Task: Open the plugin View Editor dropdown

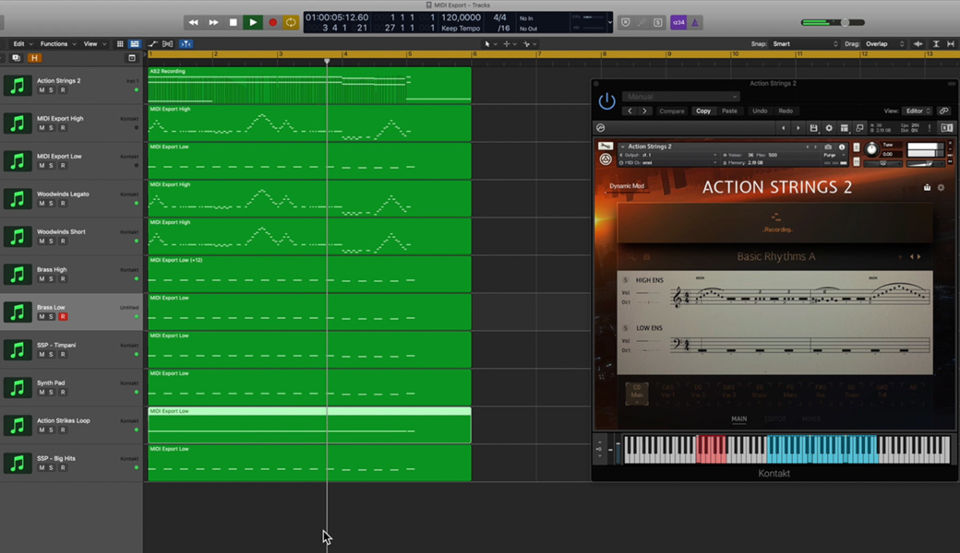Action: (917, 111)
